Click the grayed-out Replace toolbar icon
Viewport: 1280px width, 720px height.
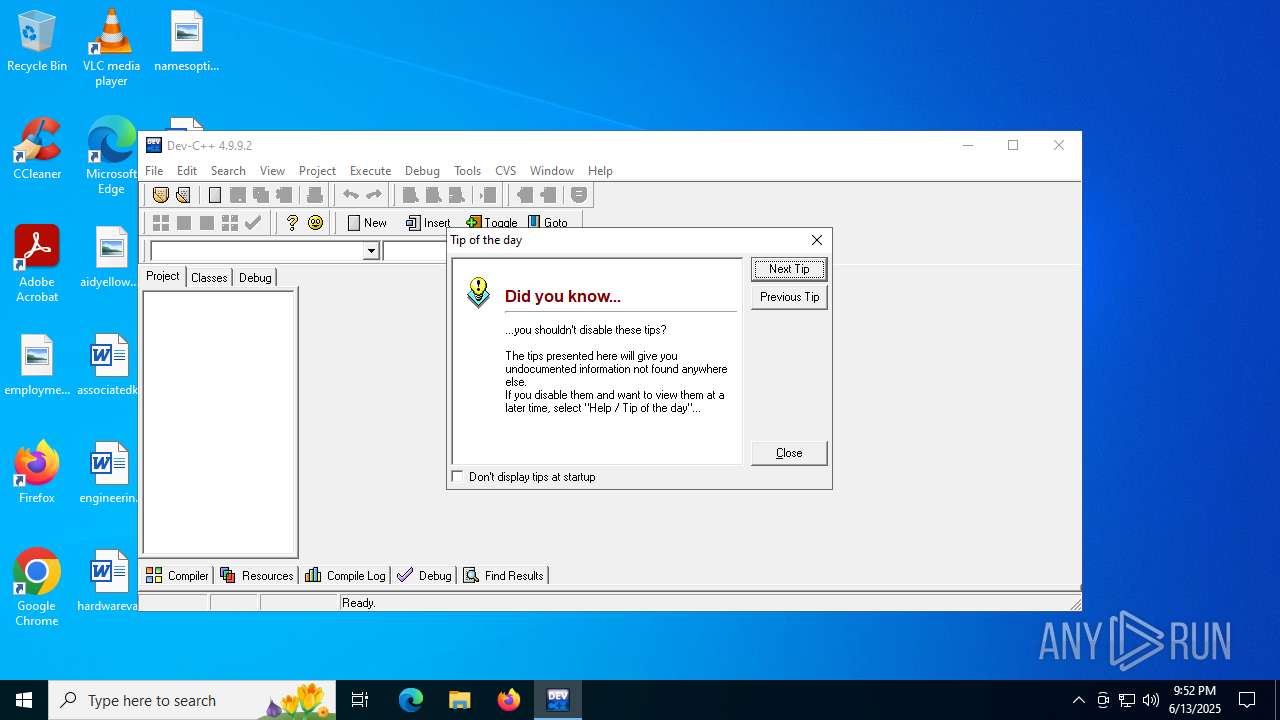tap(433, 195)
